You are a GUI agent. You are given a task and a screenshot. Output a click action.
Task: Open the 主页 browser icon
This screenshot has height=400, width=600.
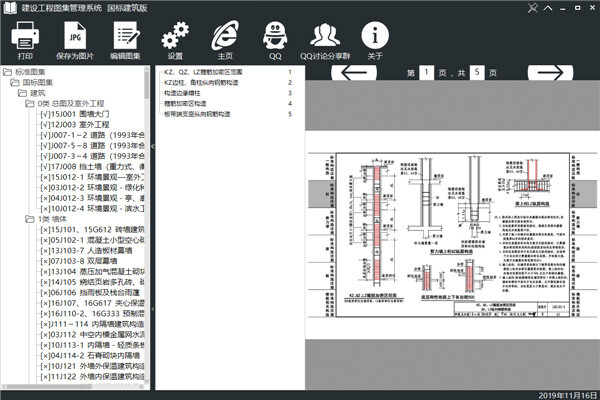[x=225, y=35]
